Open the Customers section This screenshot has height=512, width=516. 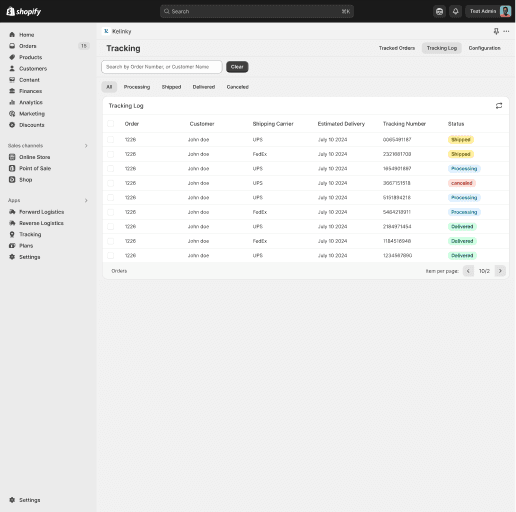pyautogui.click(x=33, y=69)
